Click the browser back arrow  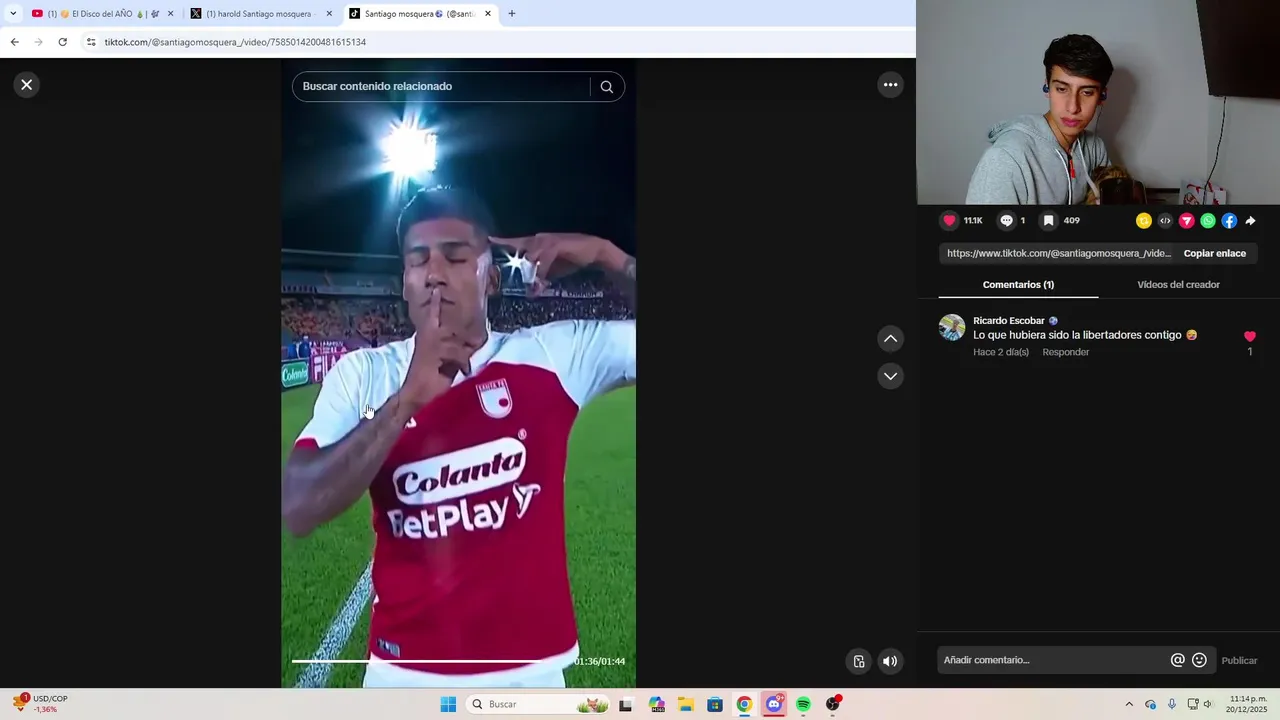pyautogui.click(x=14, y=42)
